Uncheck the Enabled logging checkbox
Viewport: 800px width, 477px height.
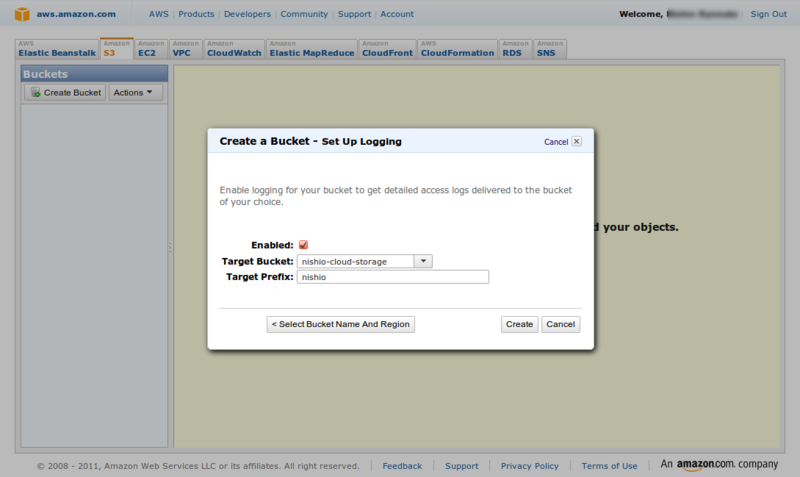click(x=303, y=245)
